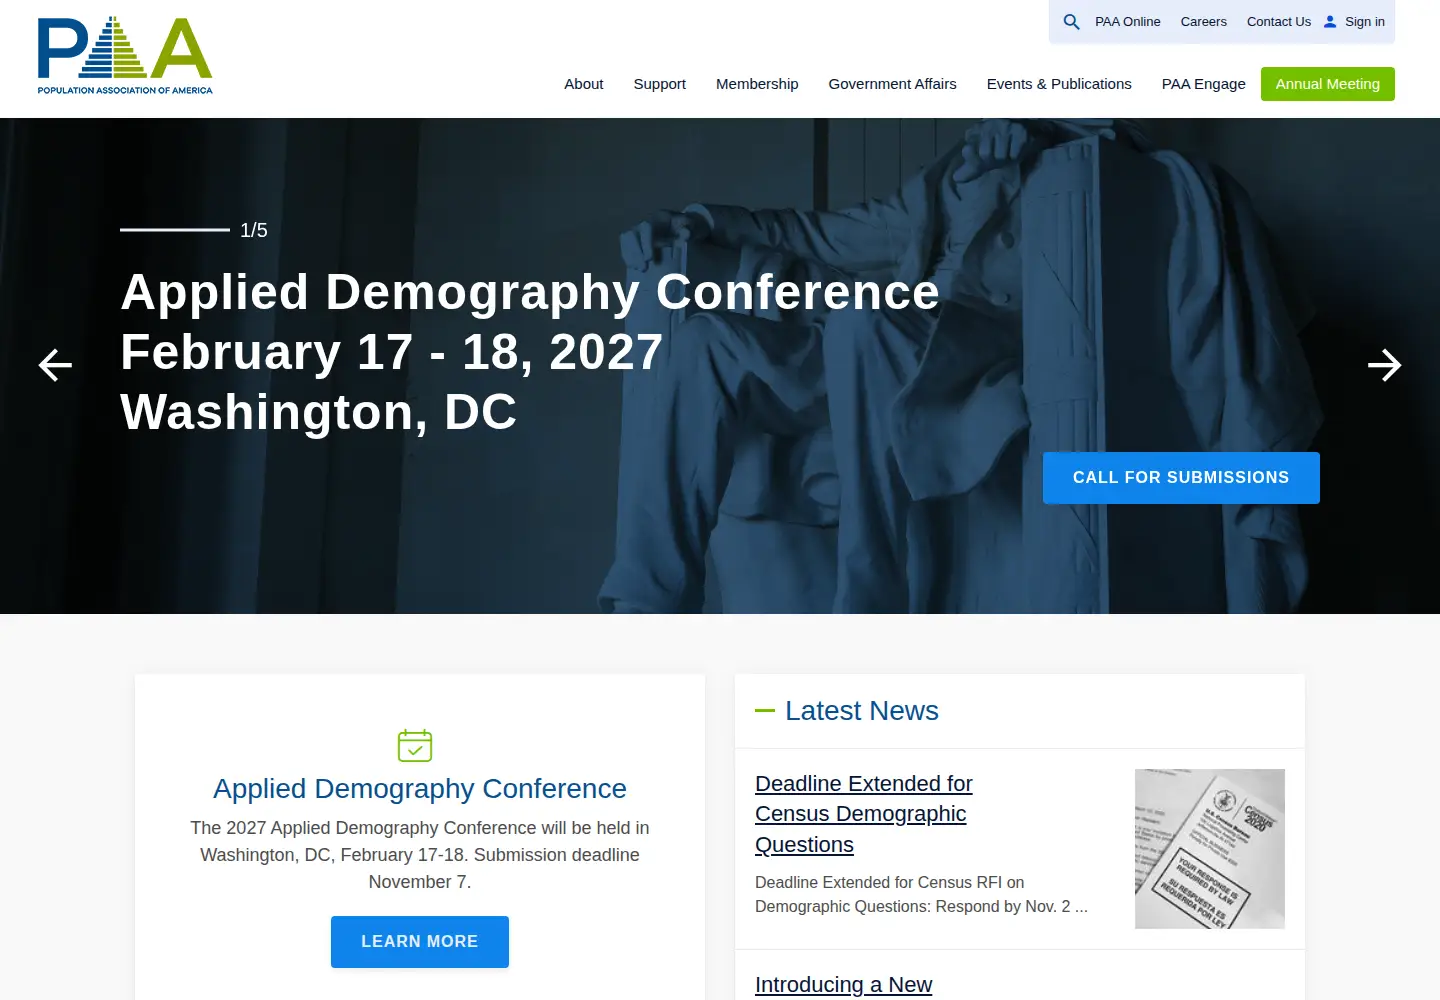This screenshot has width=1440, height=1000.
Task: Click the Annual Meeting button
Action: [1328, 84]
